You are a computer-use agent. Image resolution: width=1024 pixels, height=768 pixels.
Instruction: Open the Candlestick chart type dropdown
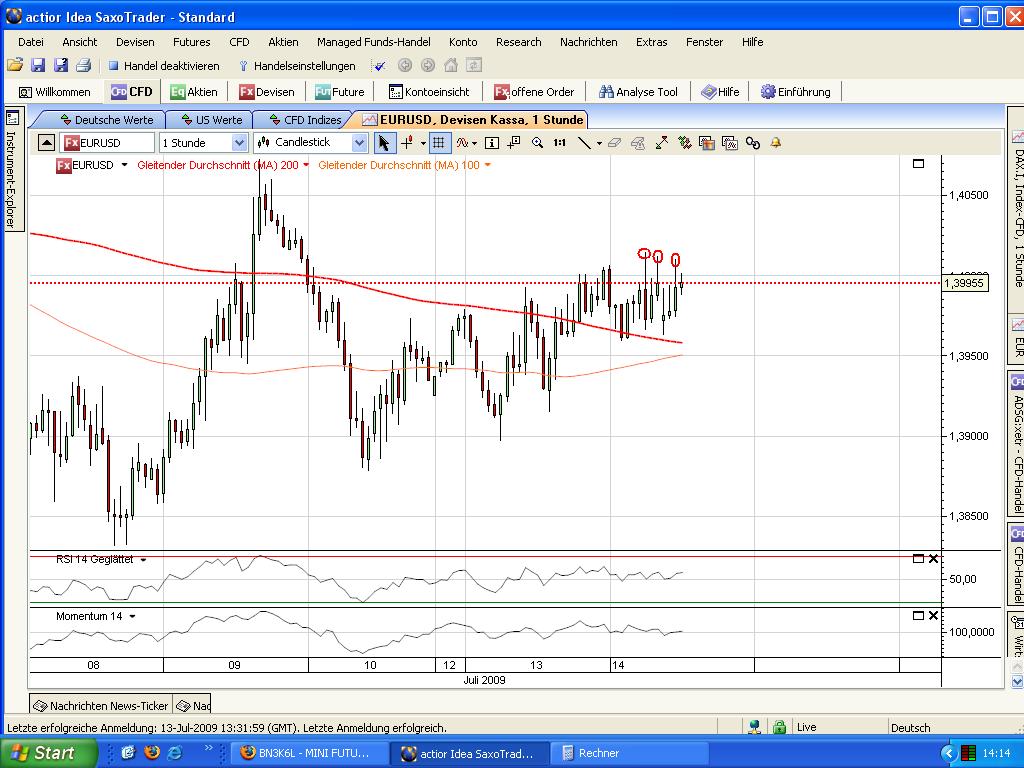[311, 143]
